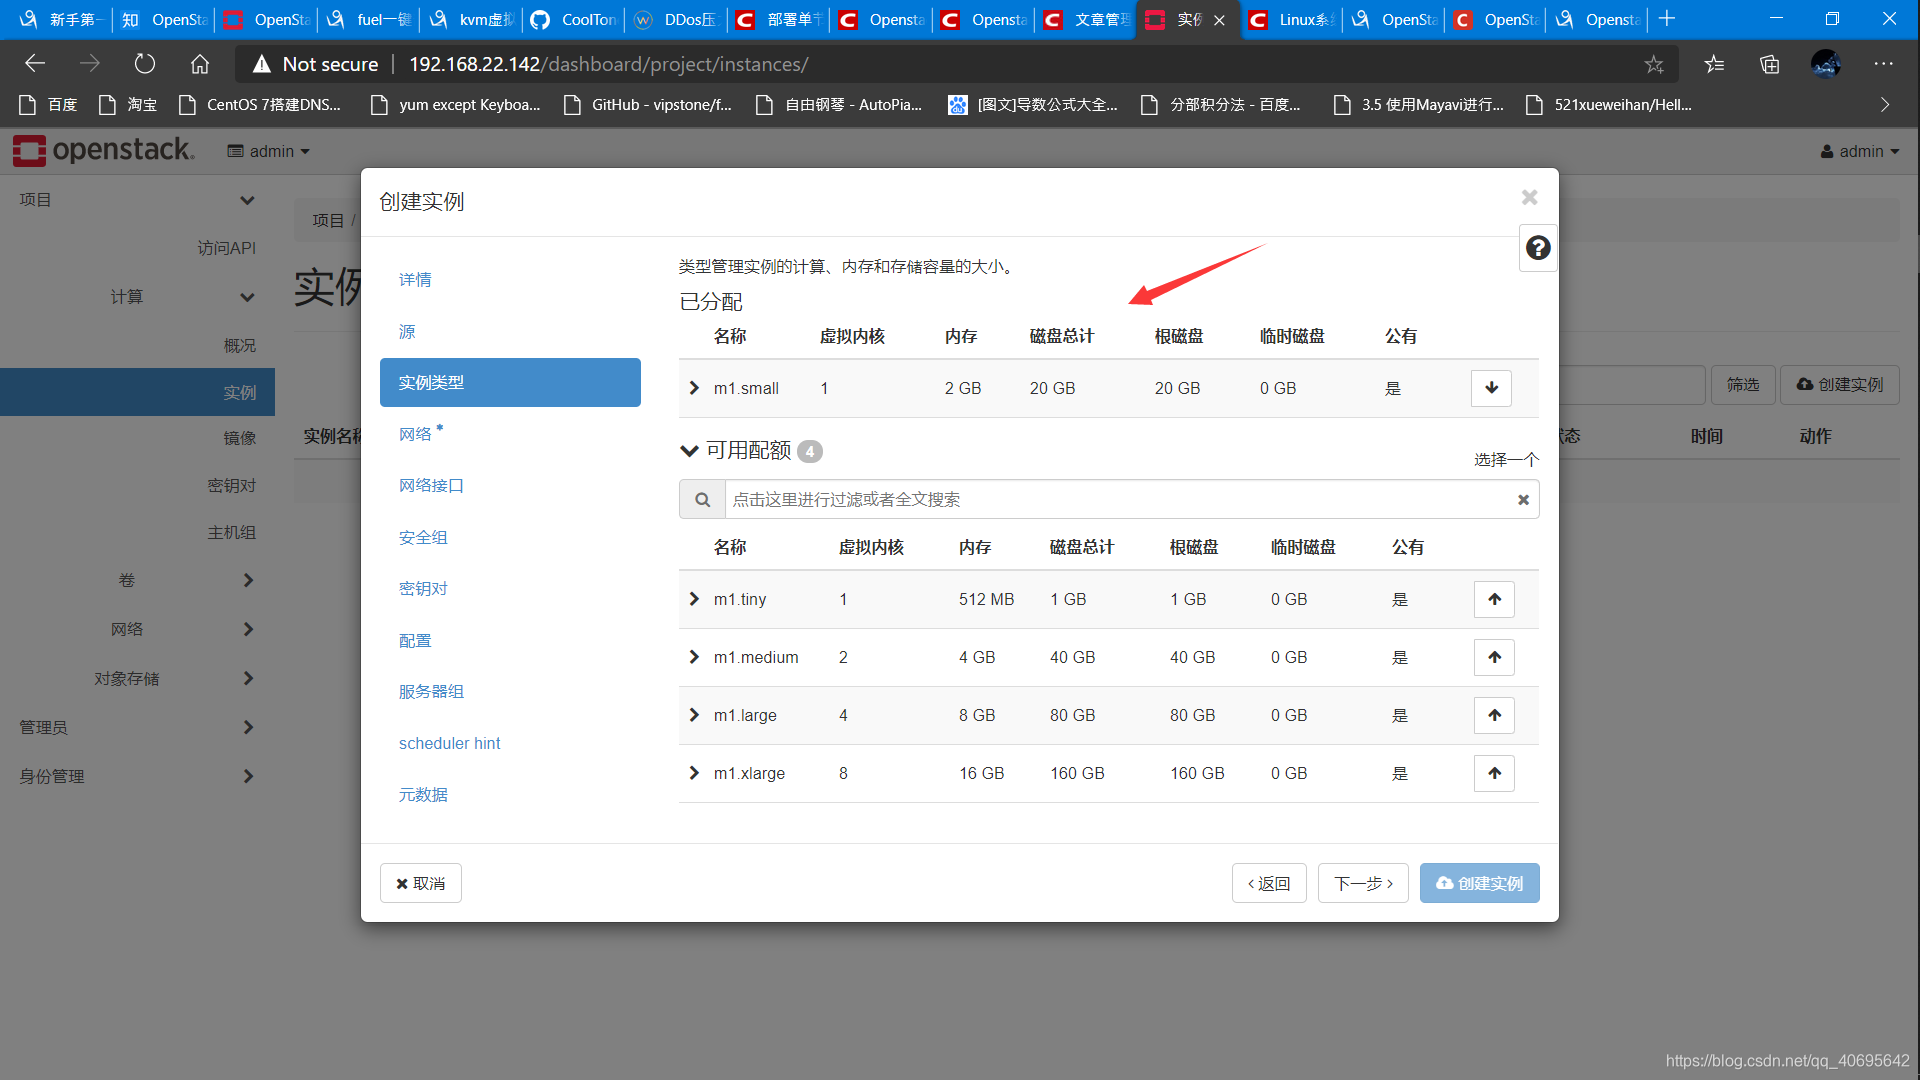Open the 镜像 sidebar link

tap(239, 438)
